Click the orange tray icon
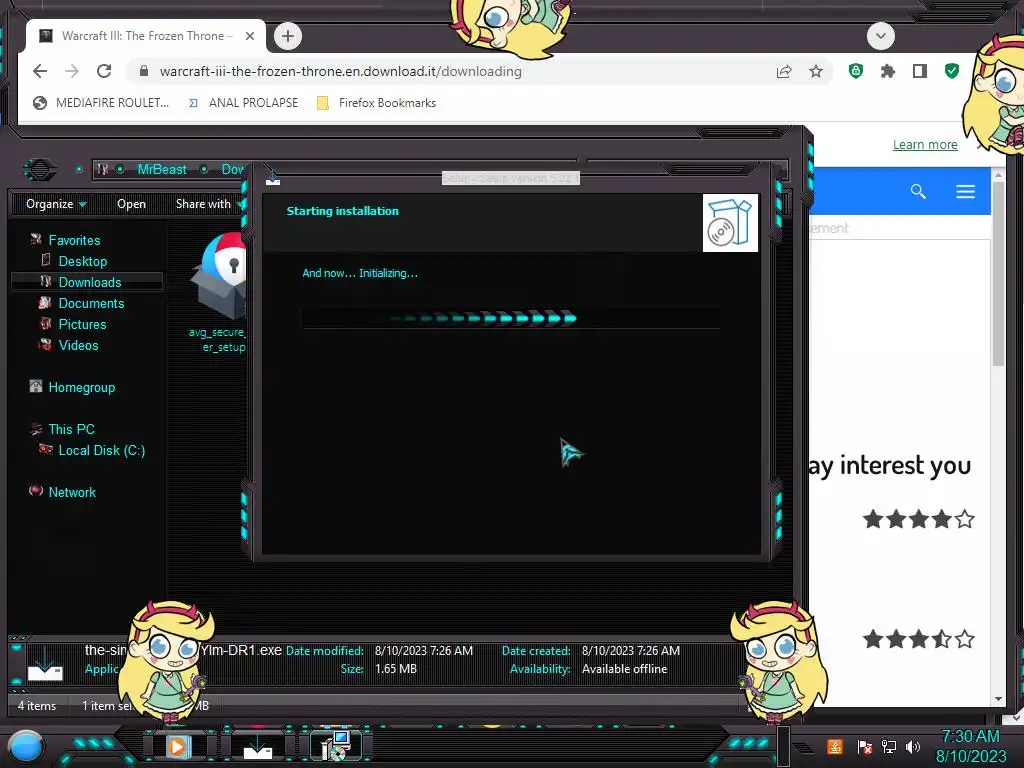Screen dimensions: 1024x768 (835, 746)
